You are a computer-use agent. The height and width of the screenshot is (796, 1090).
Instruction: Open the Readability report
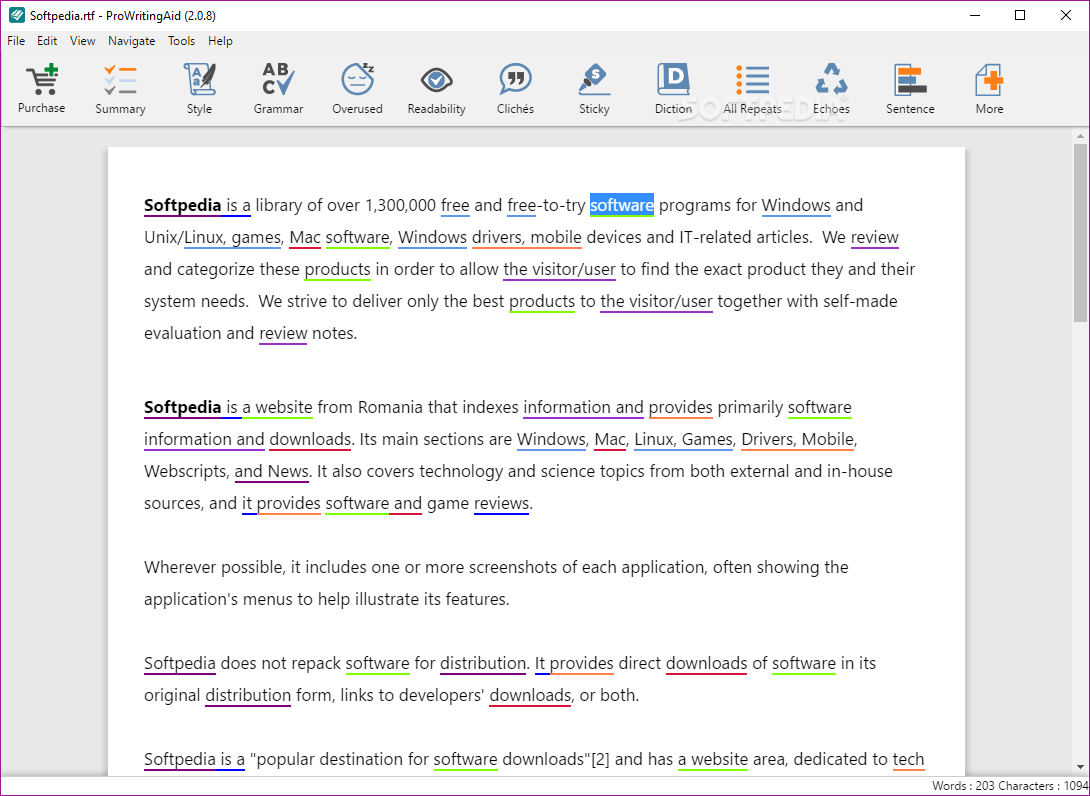click(437, 88)
